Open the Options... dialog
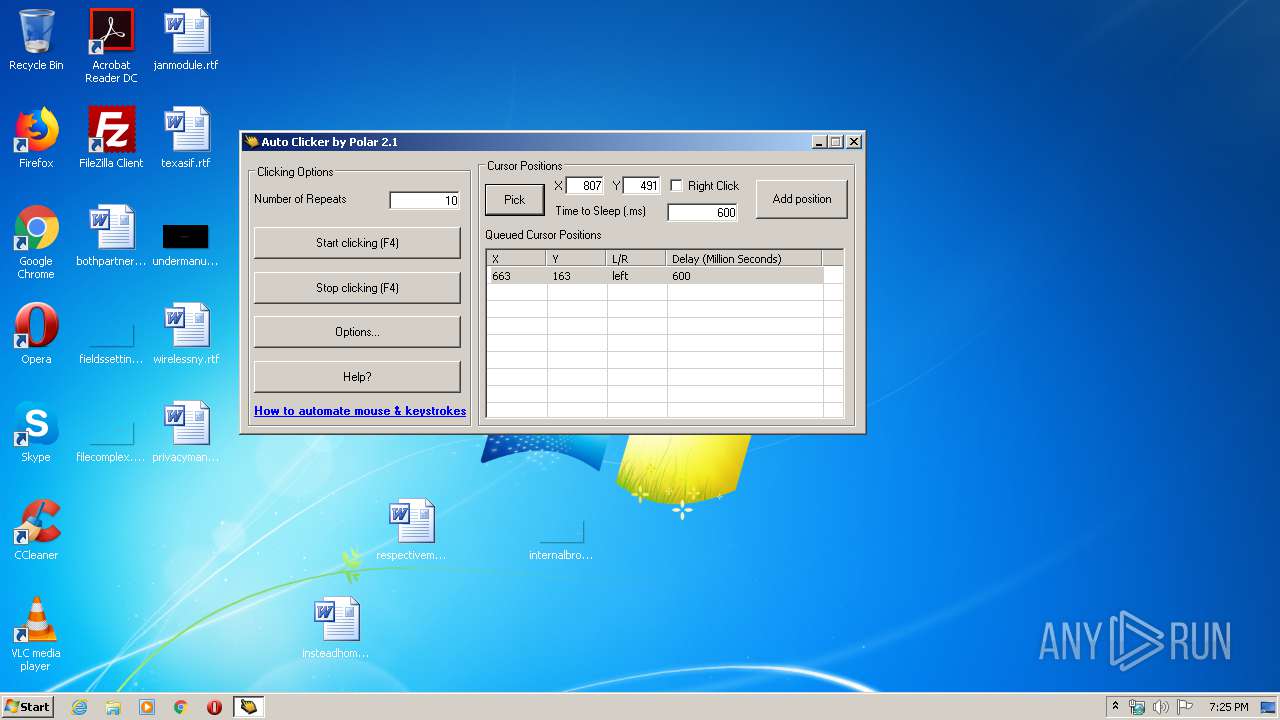1280x720 pixels. click(x=357, y=332)
